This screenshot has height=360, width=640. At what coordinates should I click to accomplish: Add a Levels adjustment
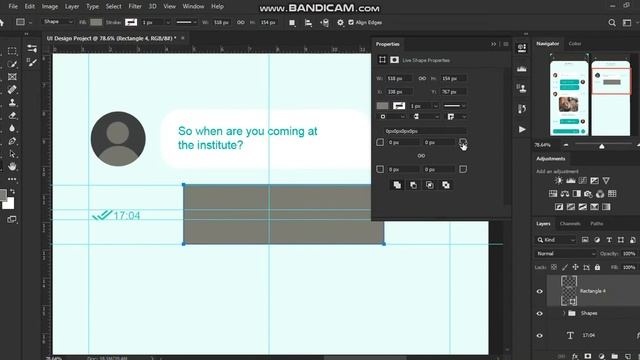tap(571, 181)
